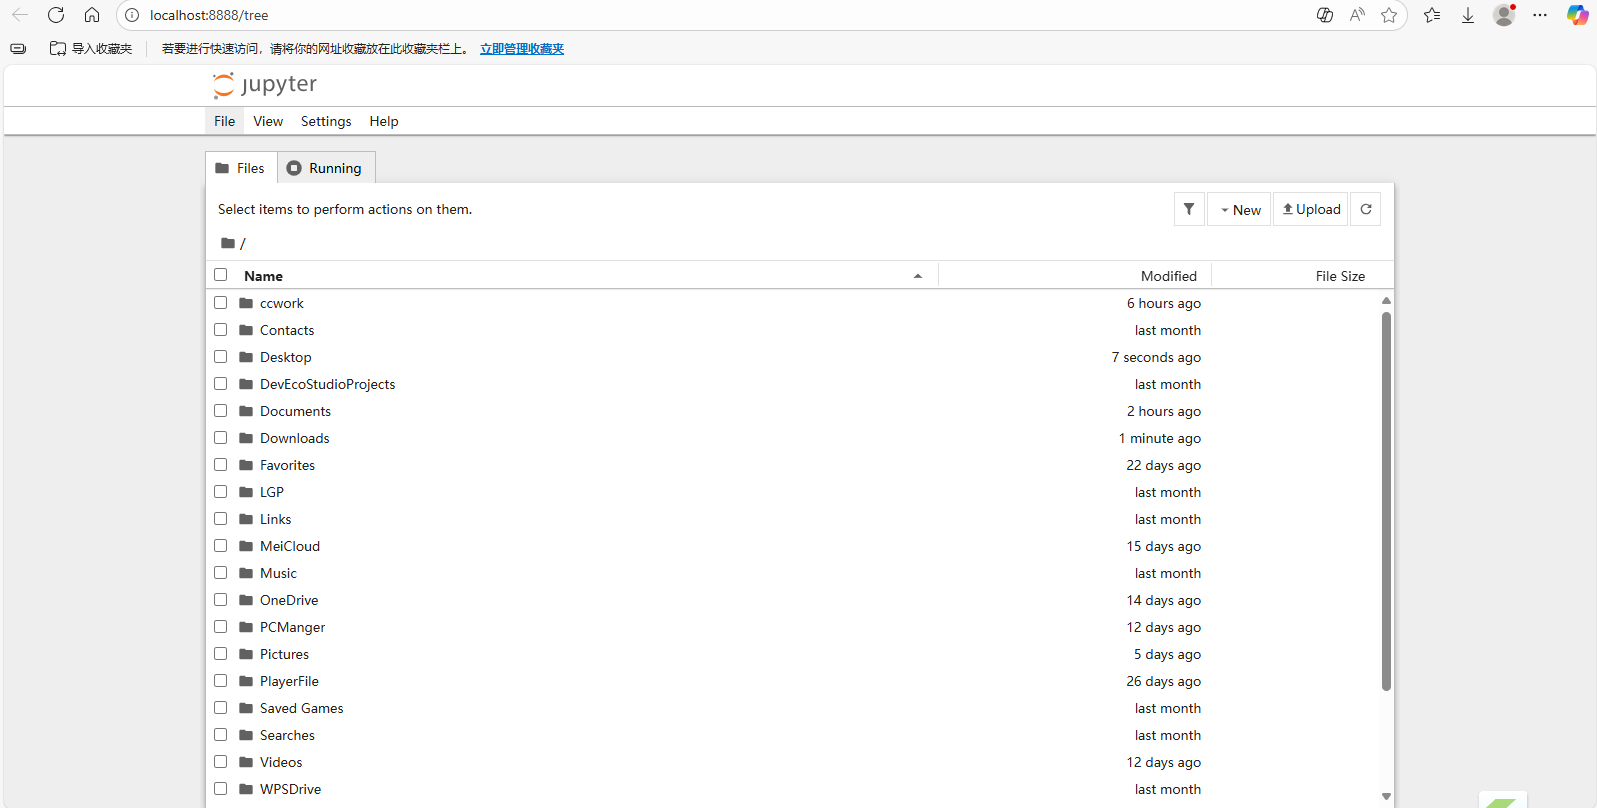Open the New dropdown
This screenshot has width=1597, height=808.
pyautogui.click(x=1239, y=209)
